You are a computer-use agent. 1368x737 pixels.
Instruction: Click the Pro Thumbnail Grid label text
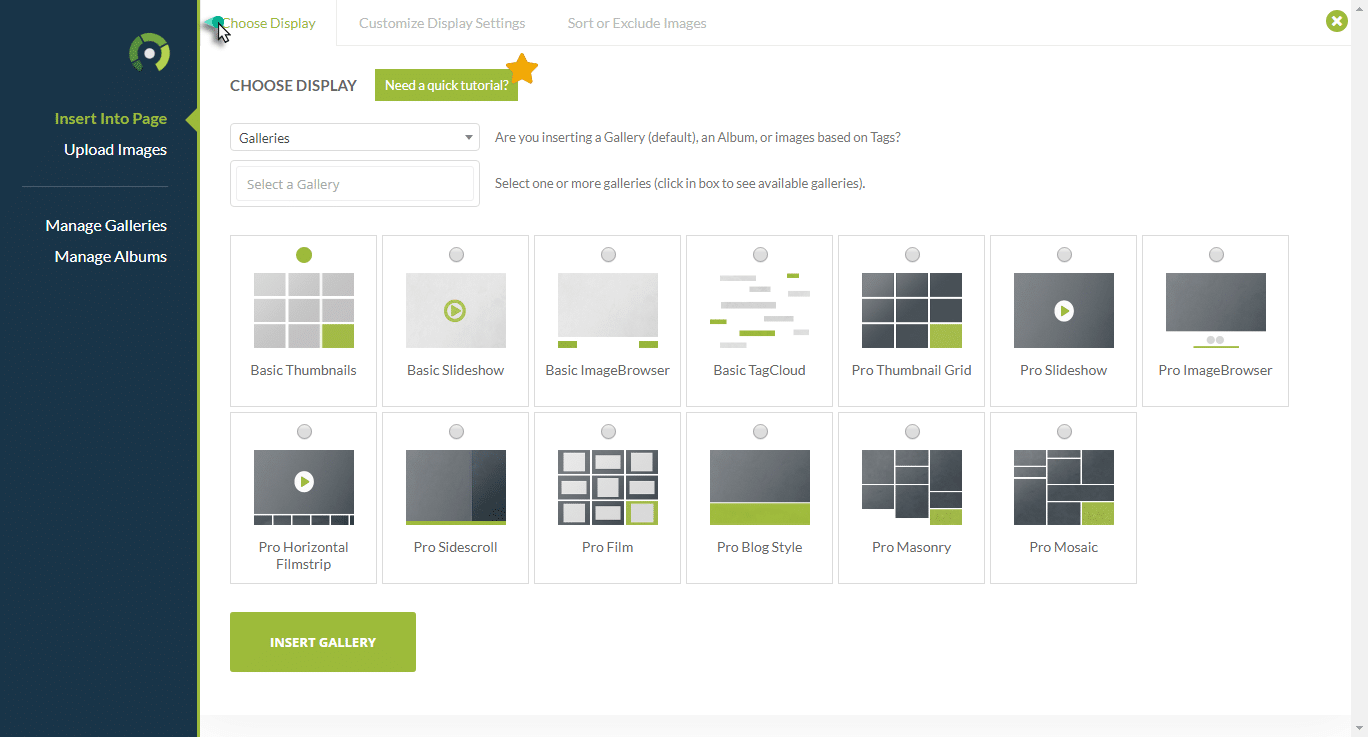(x=912, y=370)
